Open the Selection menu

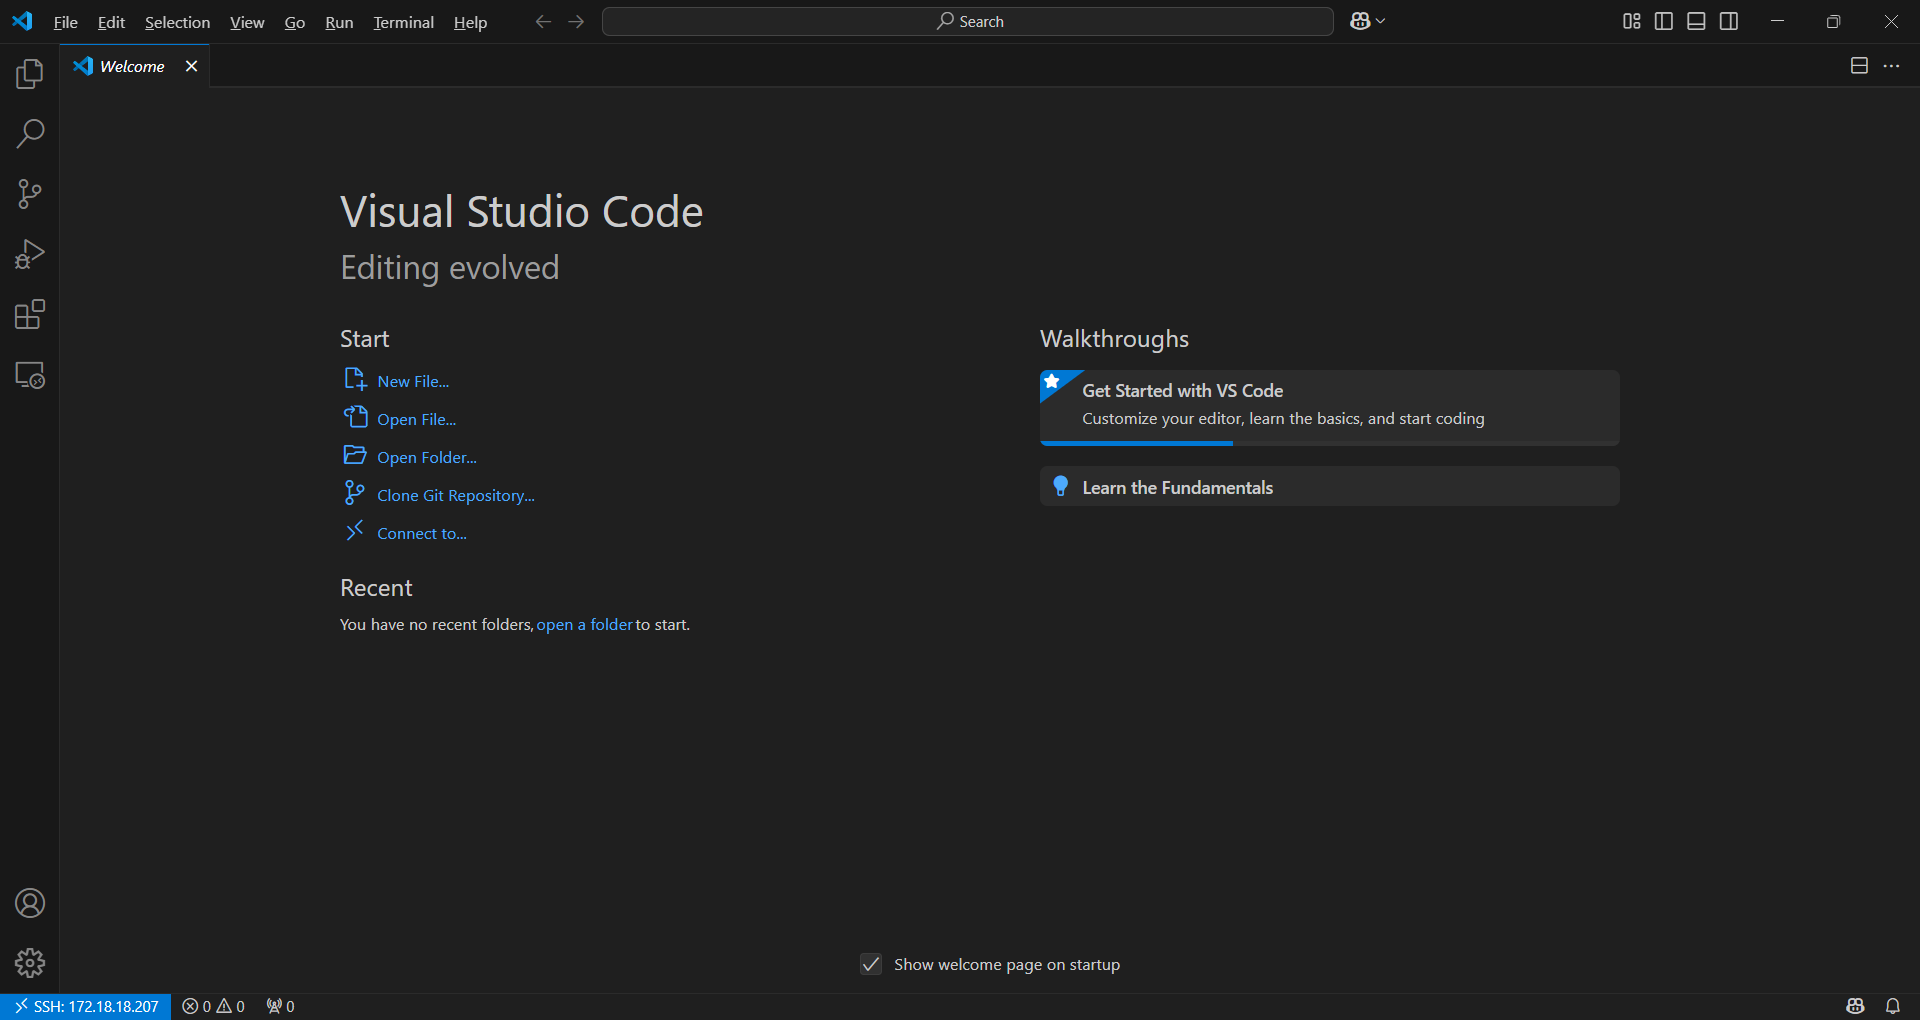point(177,22)
